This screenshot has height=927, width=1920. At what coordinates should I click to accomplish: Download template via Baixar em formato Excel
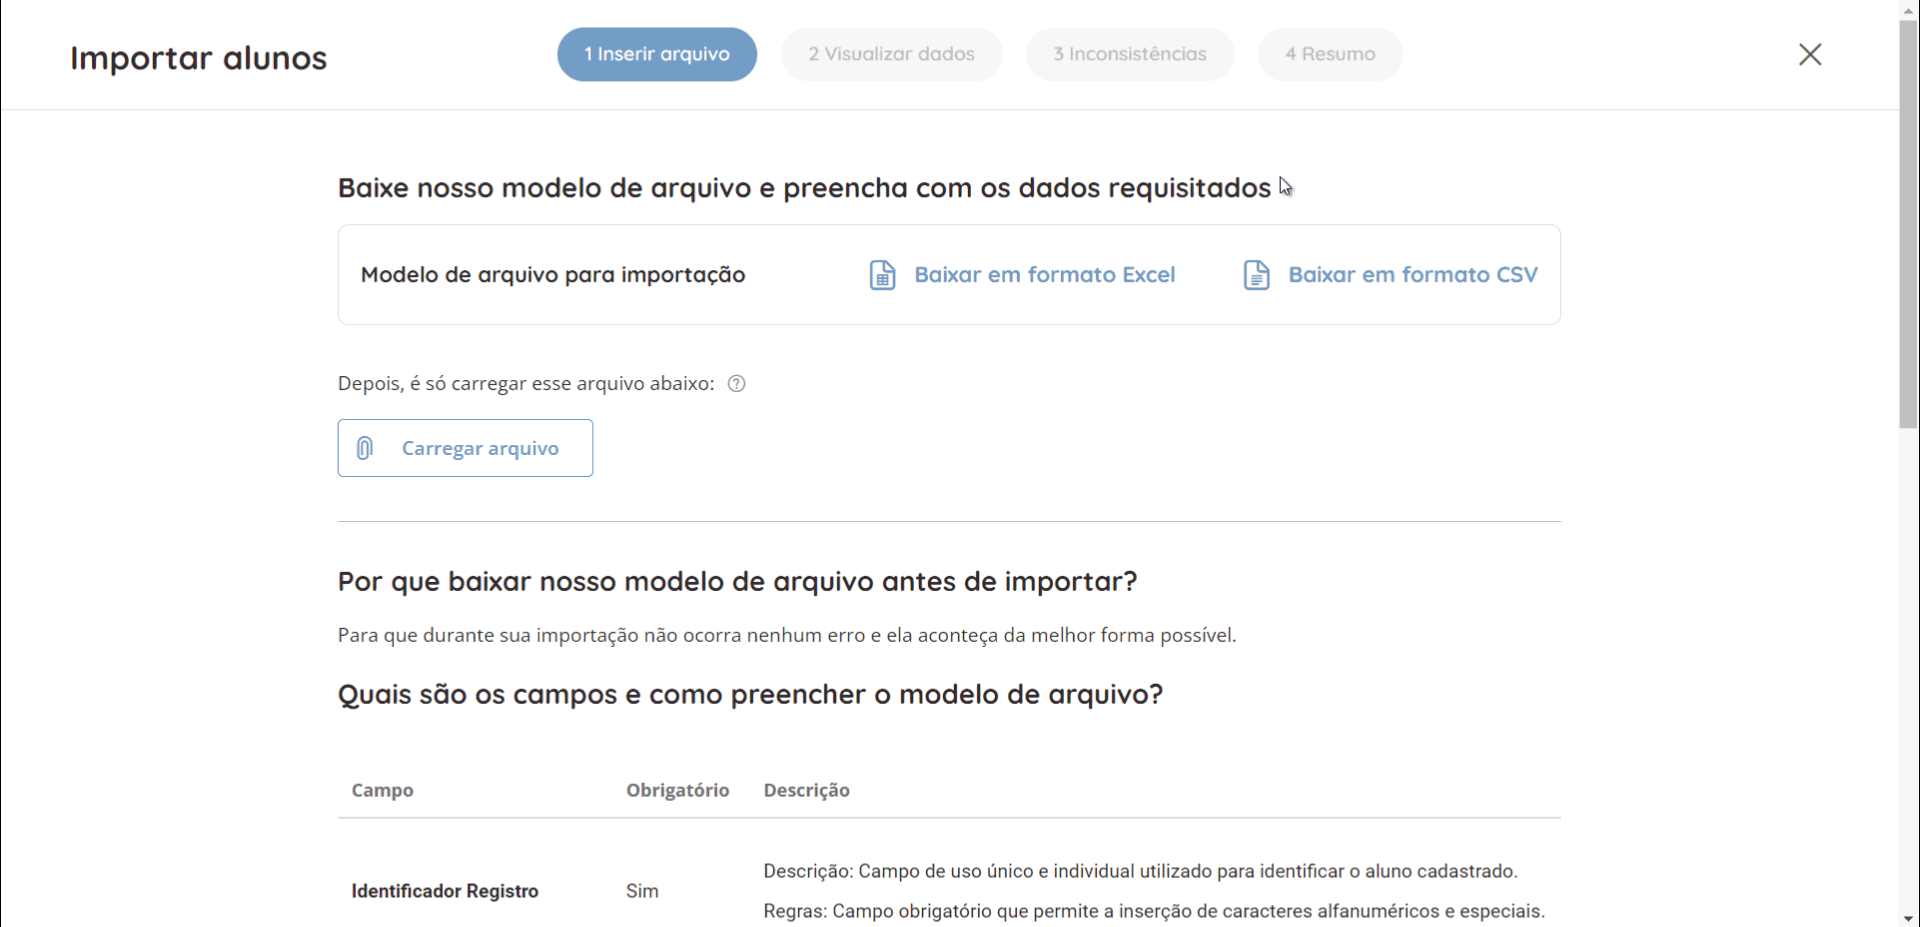(1044, 275)
